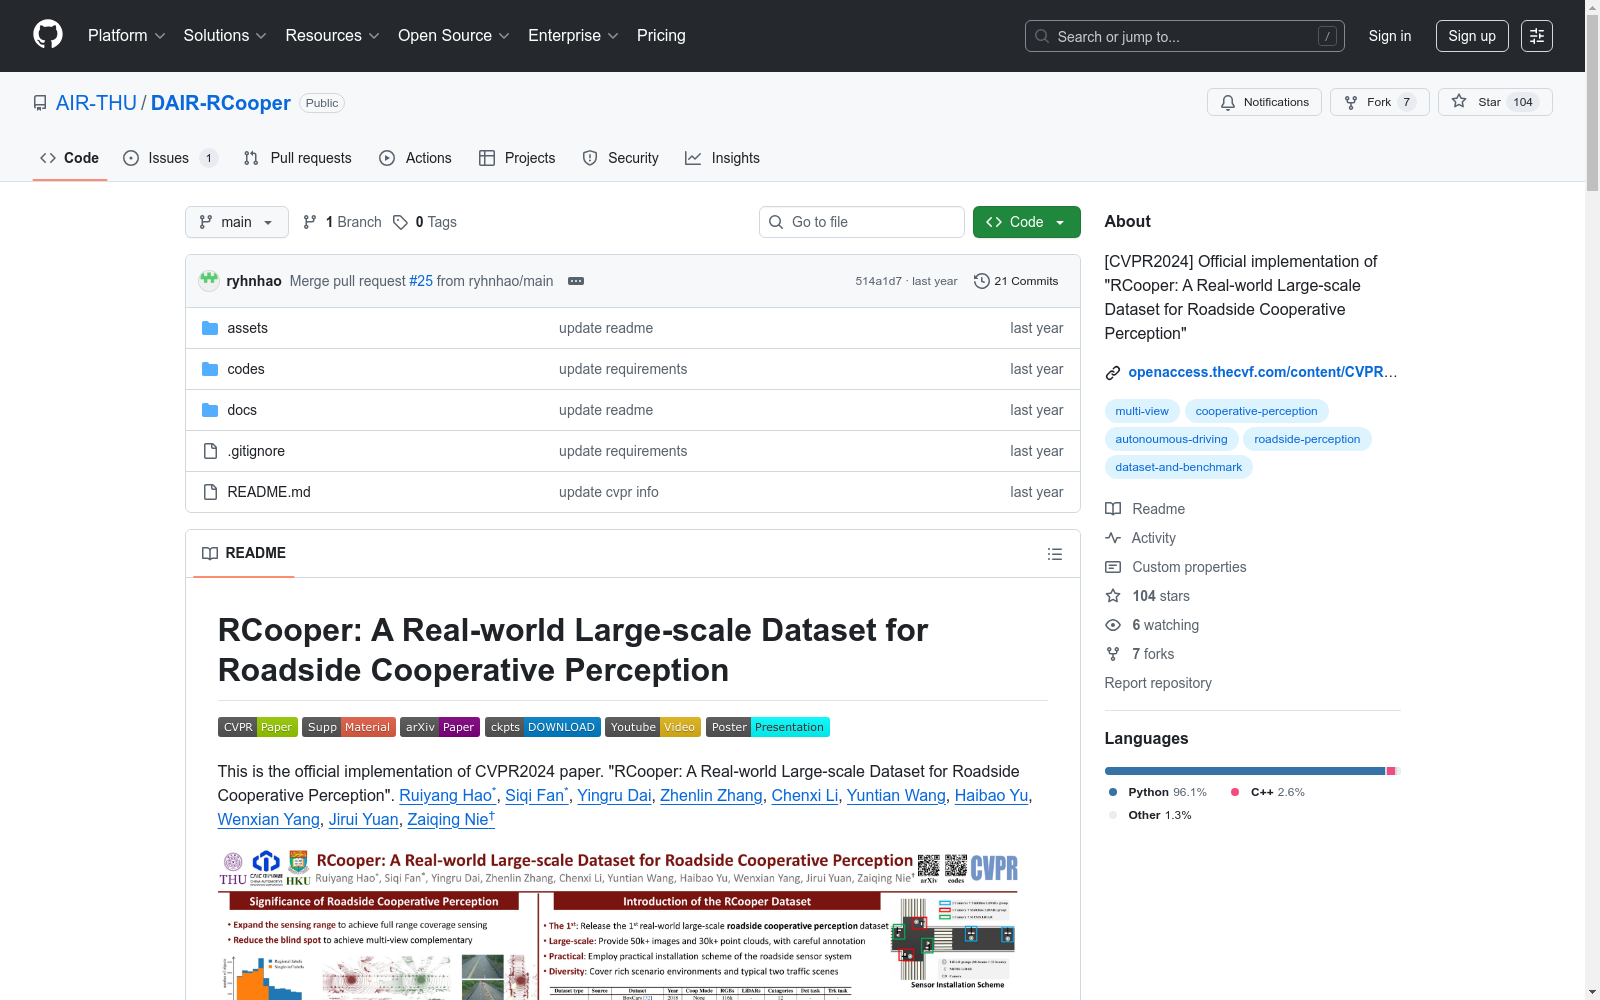Screen dimensions: 1600x1000
Task: Click the Sign in link
Action: click(1390, 36)
